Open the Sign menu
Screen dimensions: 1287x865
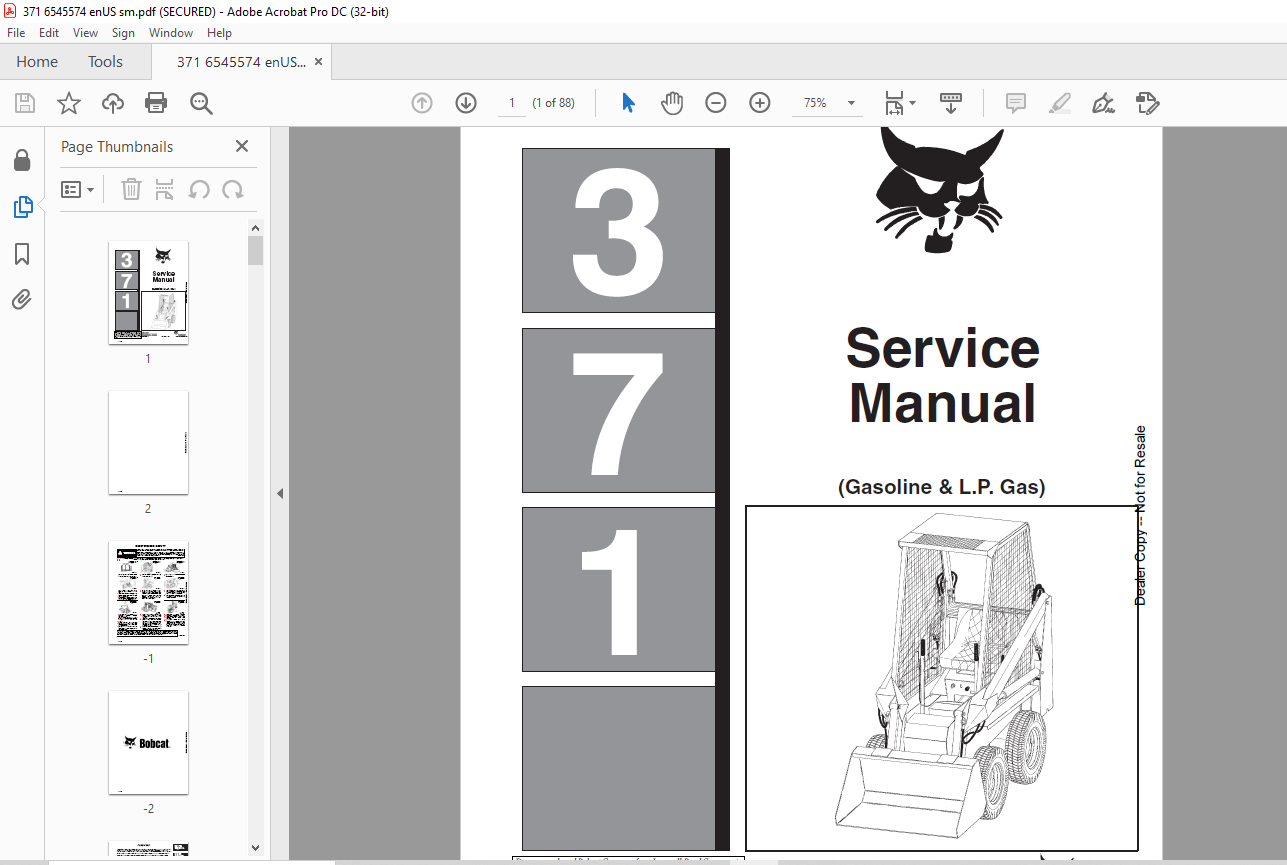tap(123, 33)
